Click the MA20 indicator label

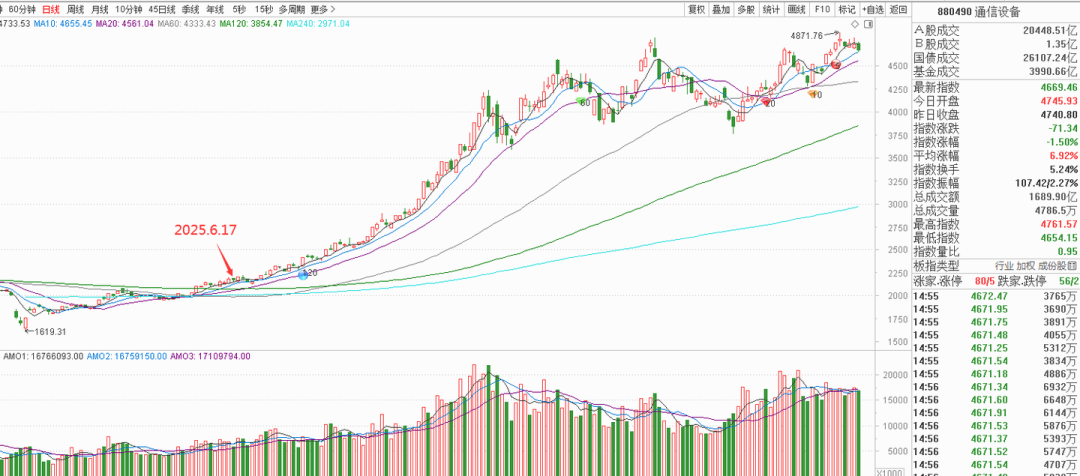click(x=125, y=23)
